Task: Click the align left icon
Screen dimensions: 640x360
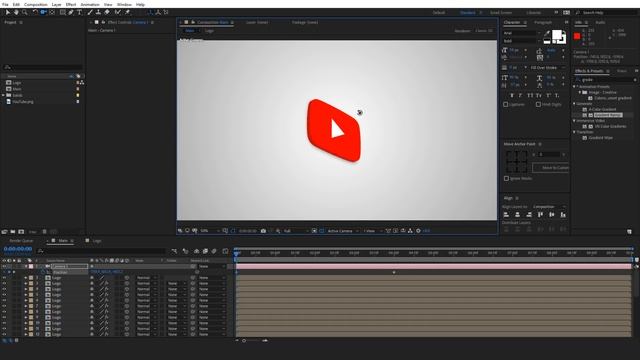Action: 507,215
